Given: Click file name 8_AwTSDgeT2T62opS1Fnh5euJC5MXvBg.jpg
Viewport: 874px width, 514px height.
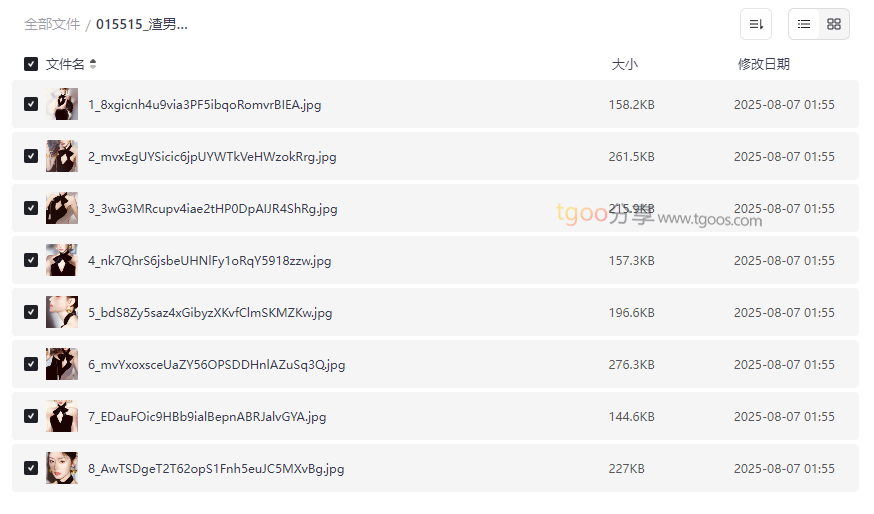Looking at the screenshot, I should [x=216, y=468].
